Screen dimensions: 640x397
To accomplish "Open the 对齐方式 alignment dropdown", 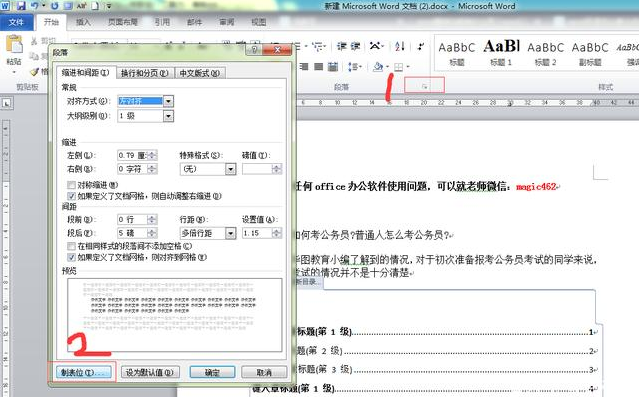I will tap(168, 101).
